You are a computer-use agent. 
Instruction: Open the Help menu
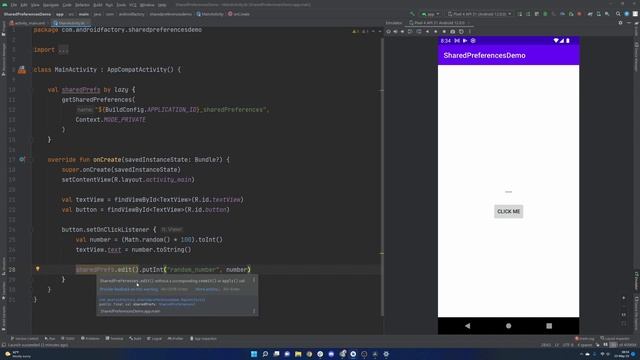pos(162,5)
